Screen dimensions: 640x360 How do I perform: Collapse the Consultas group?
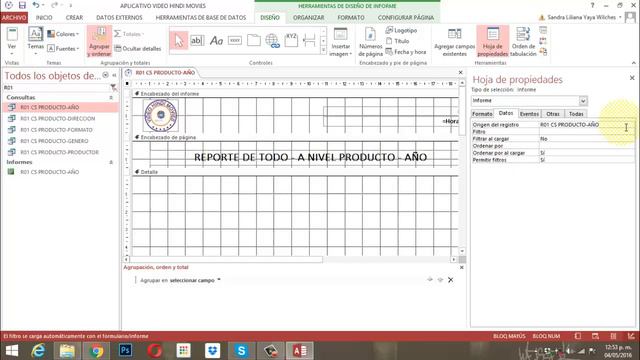point(111,98)
